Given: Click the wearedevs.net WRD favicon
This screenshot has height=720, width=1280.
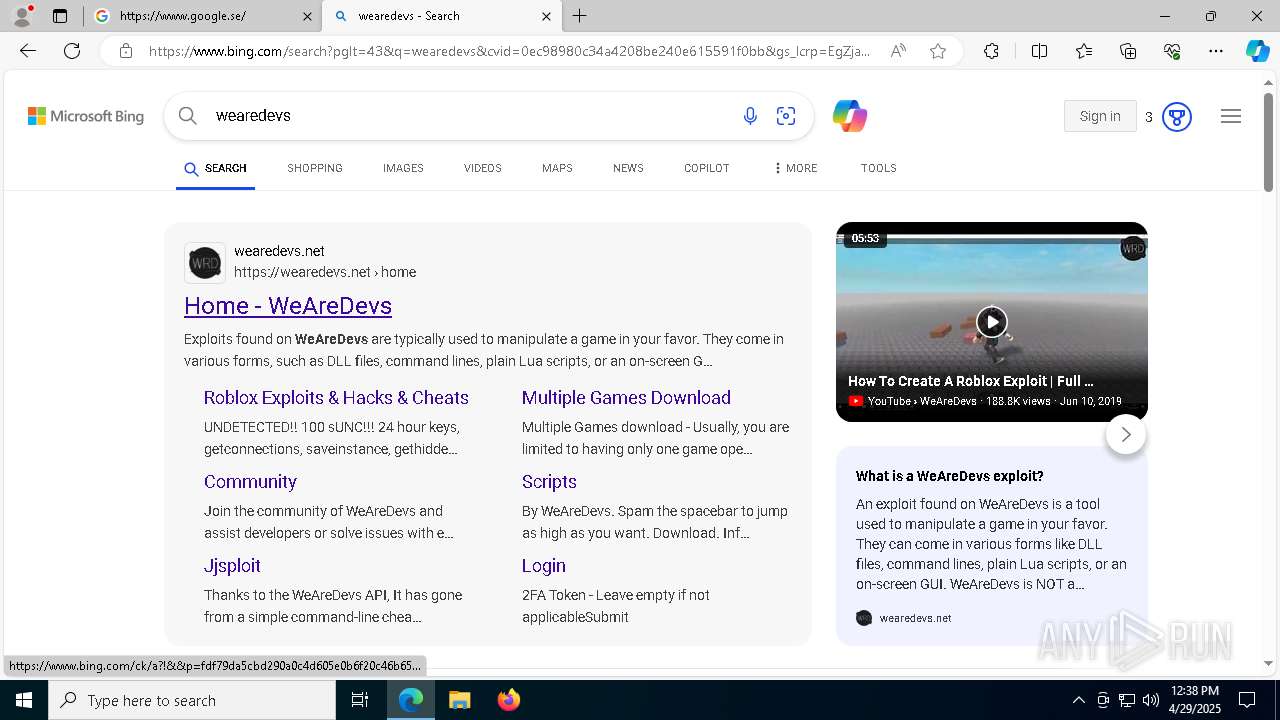Looking at the screenshot, I should 205,263.
